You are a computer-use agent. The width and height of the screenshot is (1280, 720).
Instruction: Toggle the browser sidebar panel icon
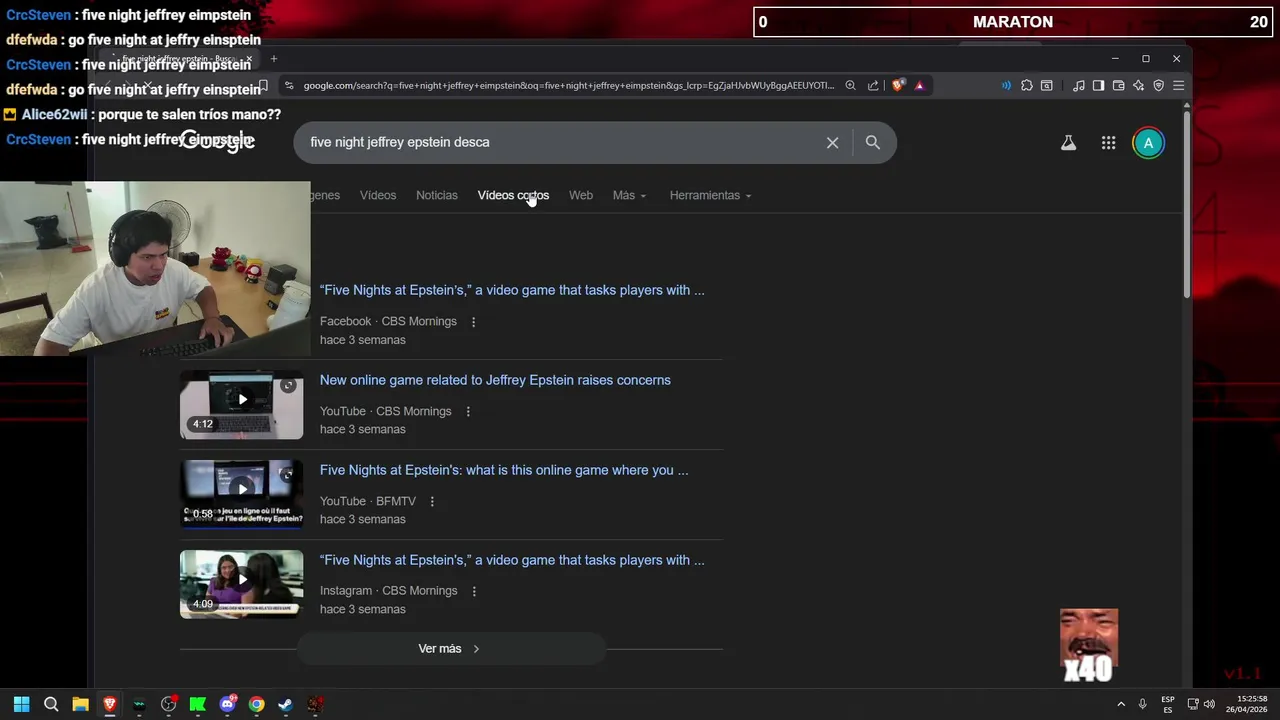pos(1098,86)
